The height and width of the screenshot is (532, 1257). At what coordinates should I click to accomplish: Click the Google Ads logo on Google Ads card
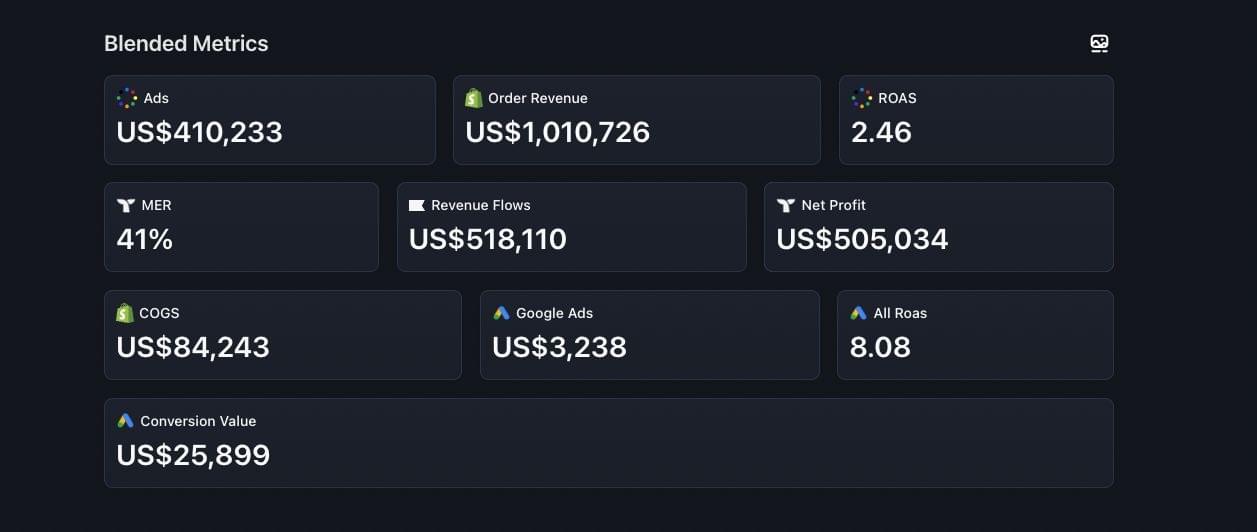point(501,313)
